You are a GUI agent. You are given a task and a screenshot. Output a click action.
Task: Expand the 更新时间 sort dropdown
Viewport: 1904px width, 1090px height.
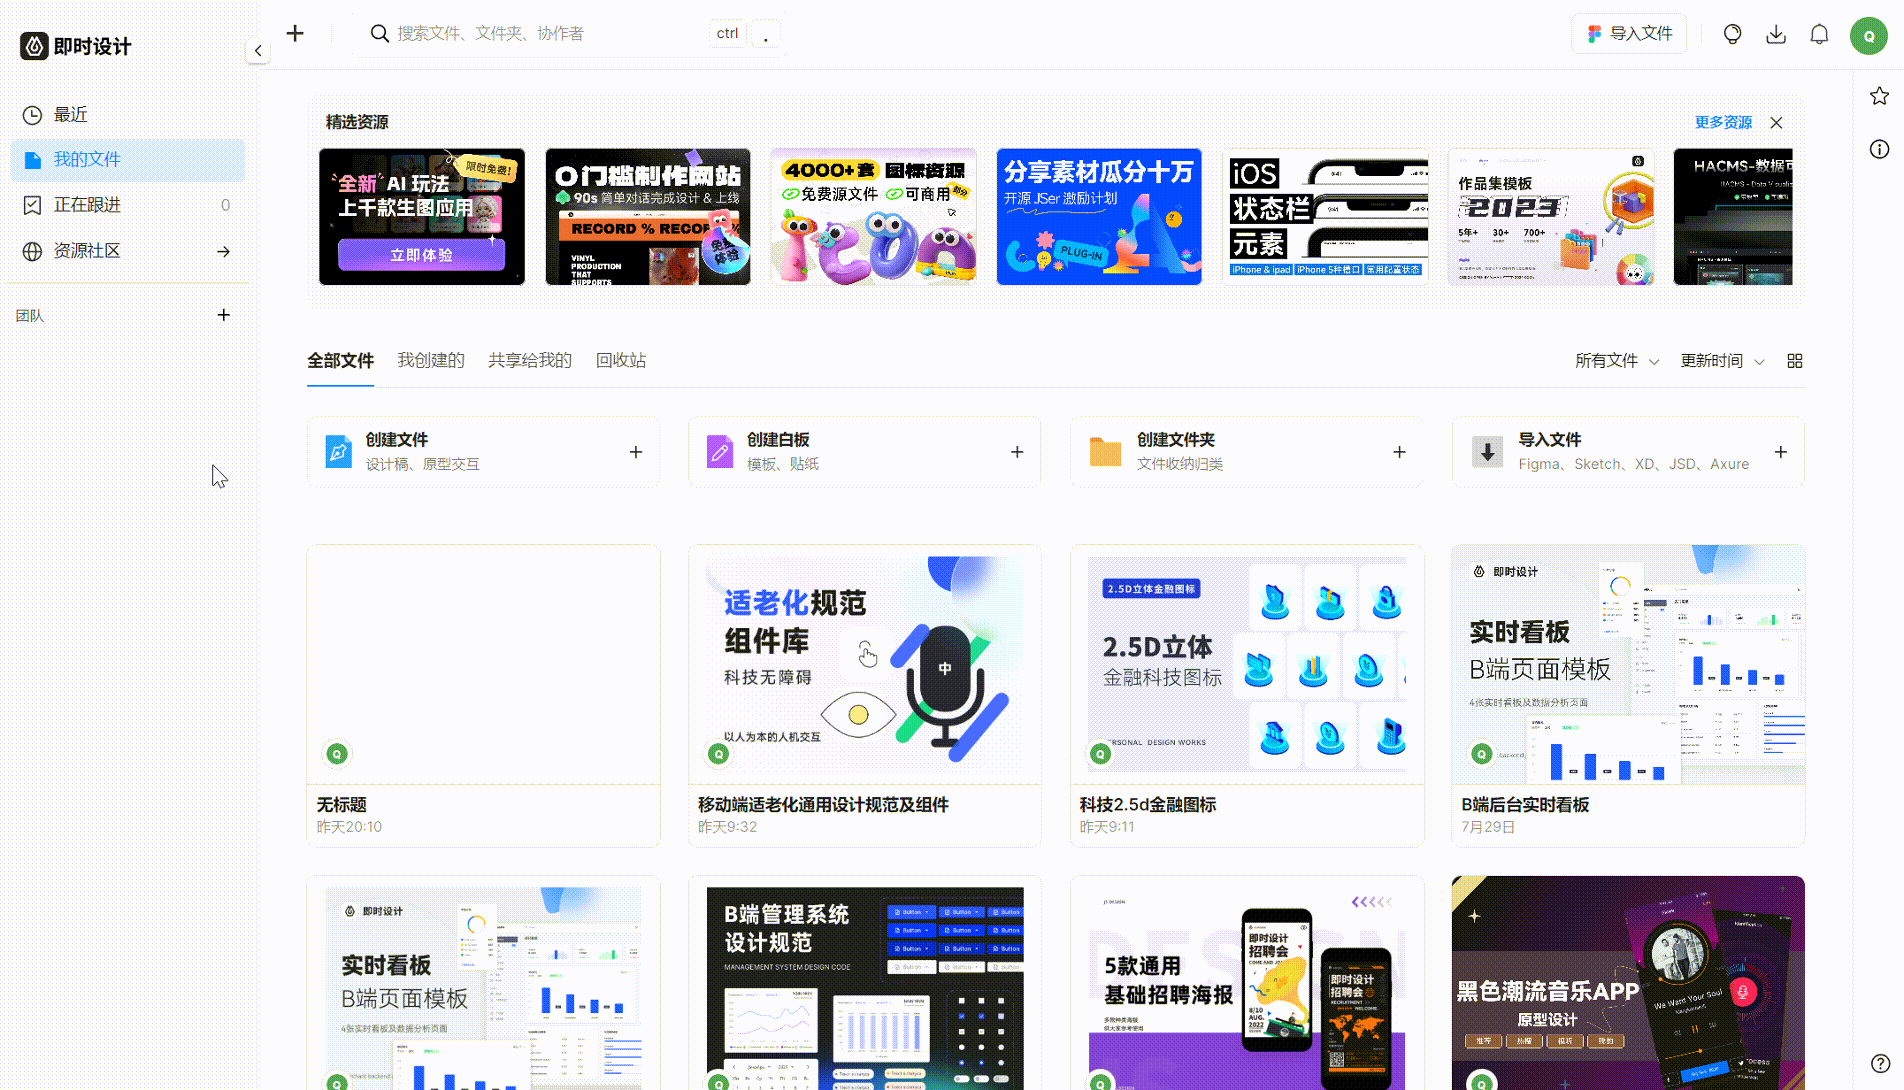coord(1722,361)
